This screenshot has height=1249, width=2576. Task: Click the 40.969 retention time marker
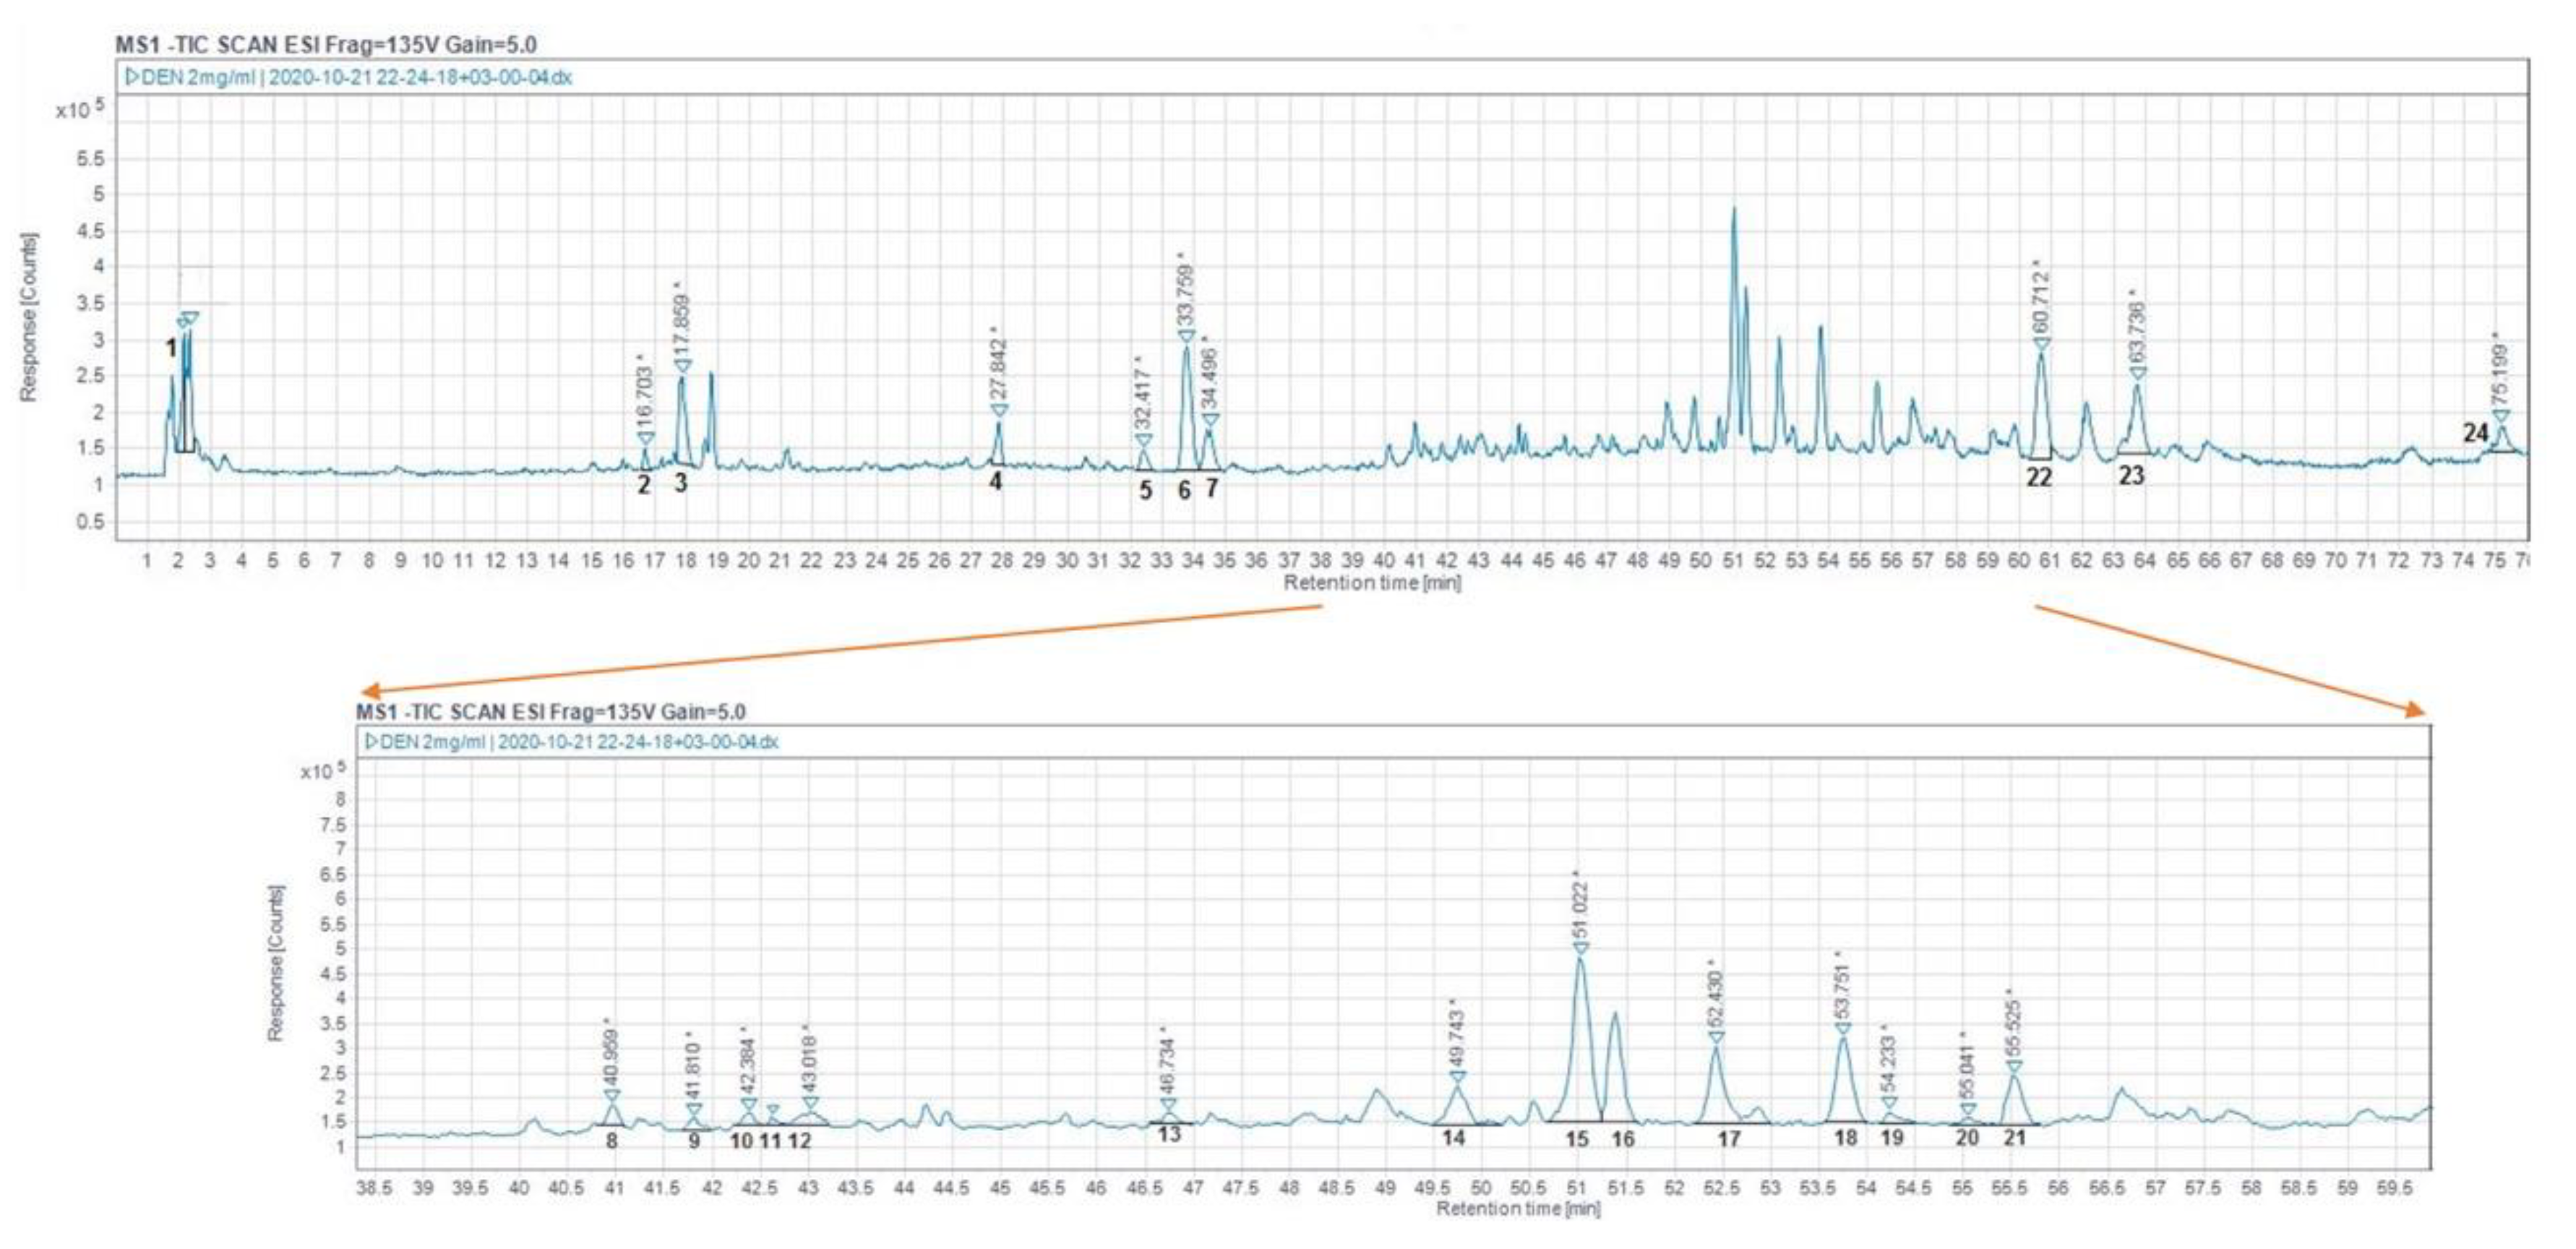point(612,1096)
